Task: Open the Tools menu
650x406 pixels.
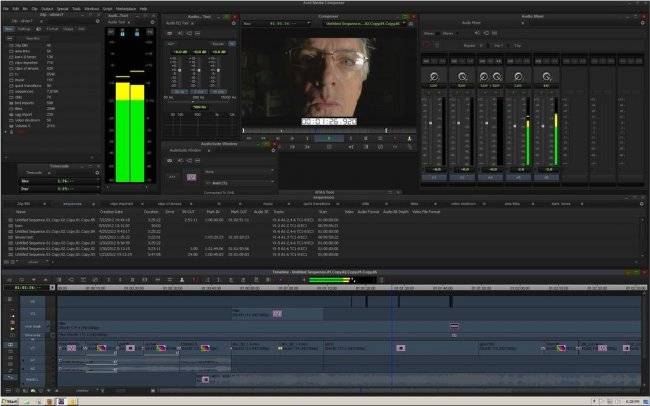Action: point(76,9)
